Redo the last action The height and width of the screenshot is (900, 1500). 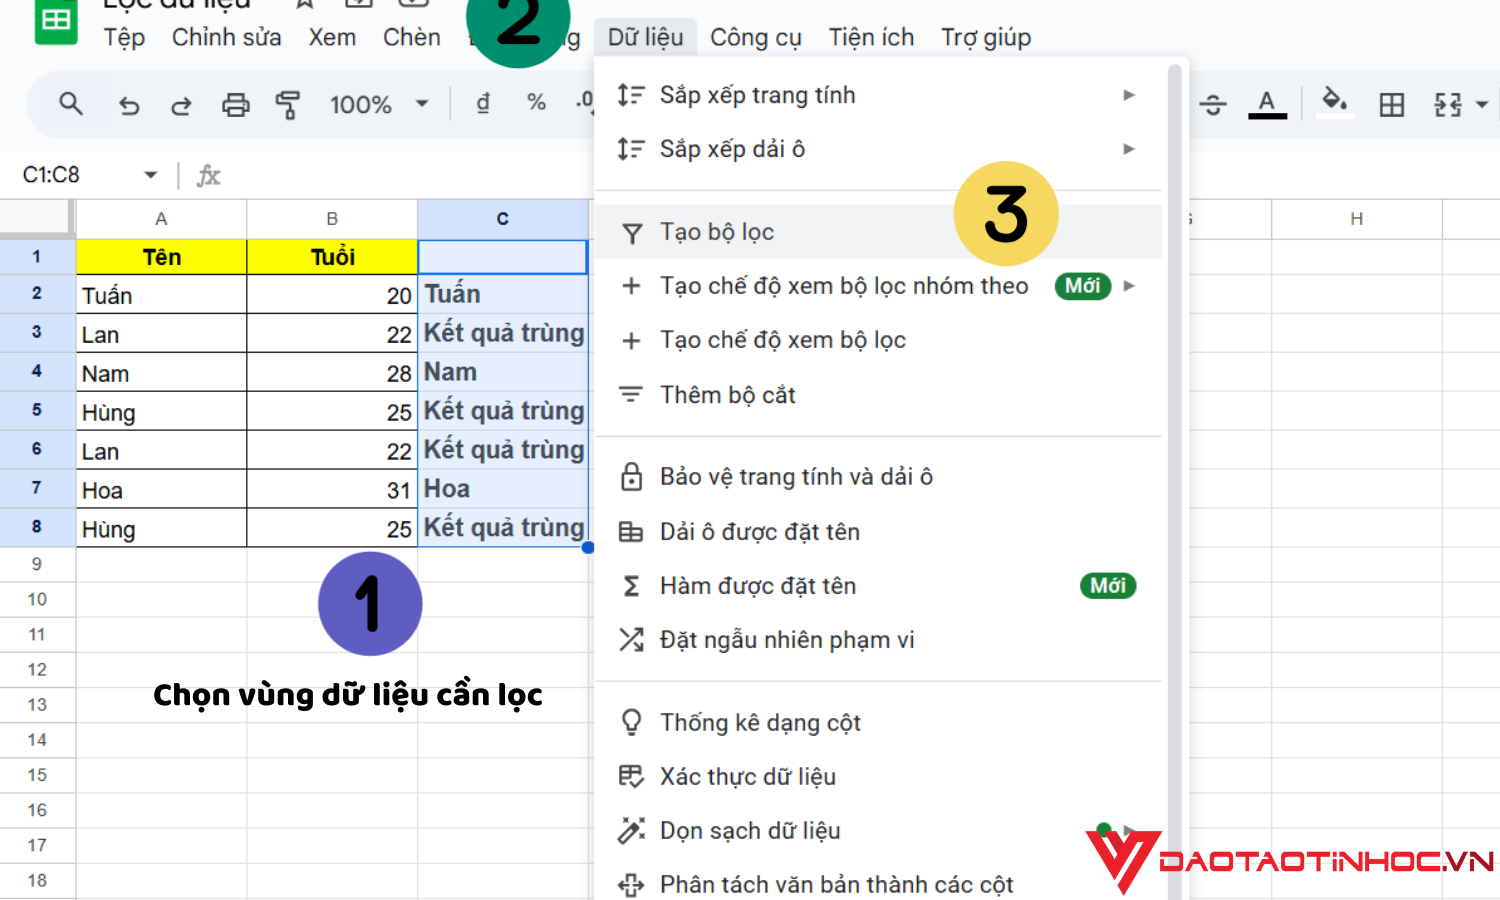181,103
